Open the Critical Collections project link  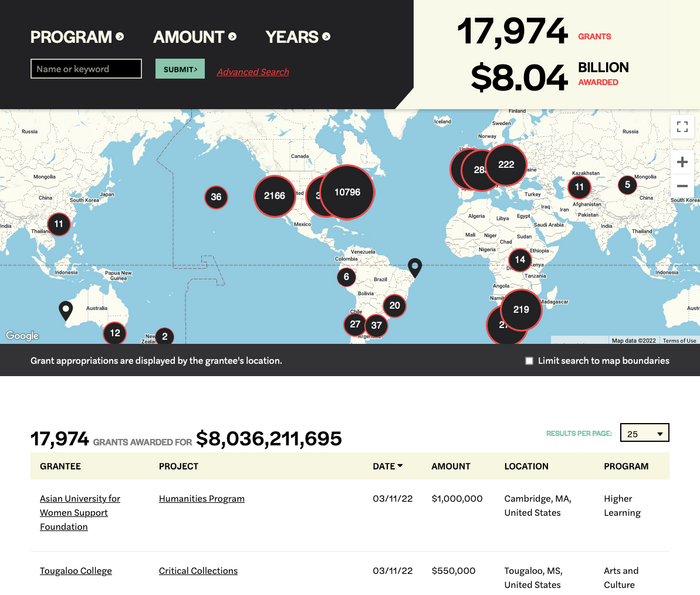click(198, 571)
